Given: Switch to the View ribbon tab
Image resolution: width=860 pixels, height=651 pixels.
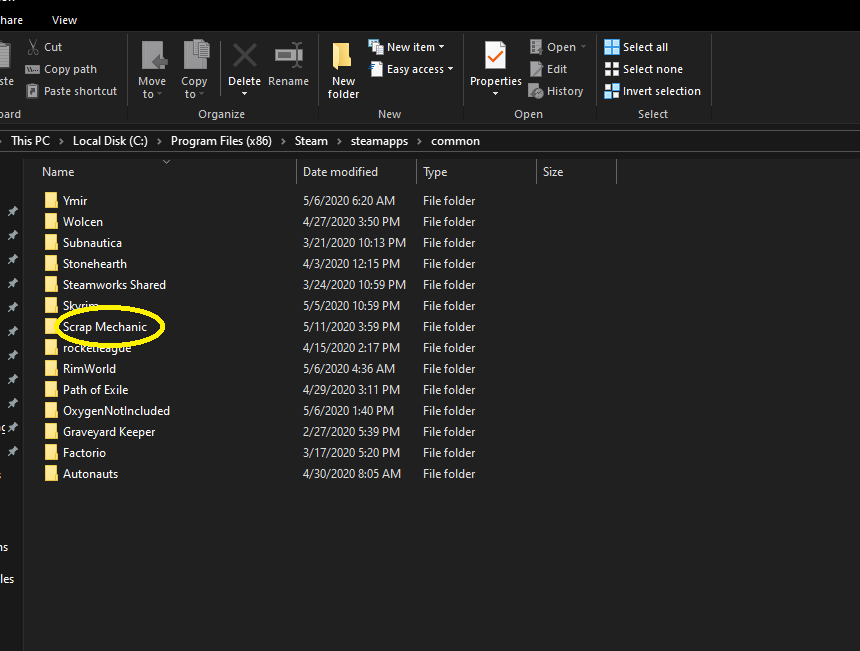Looking at the screenshot, I should coord(64,20).
